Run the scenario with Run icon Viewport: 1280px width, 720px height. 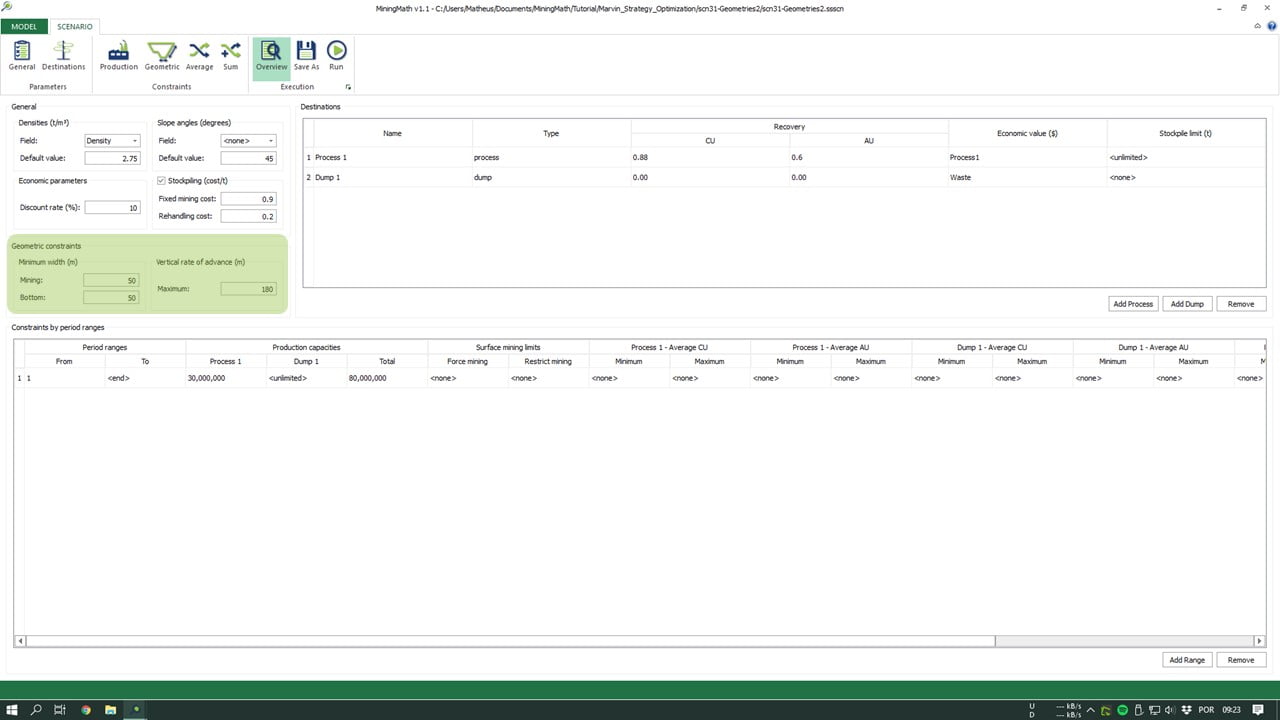[336, 55]
